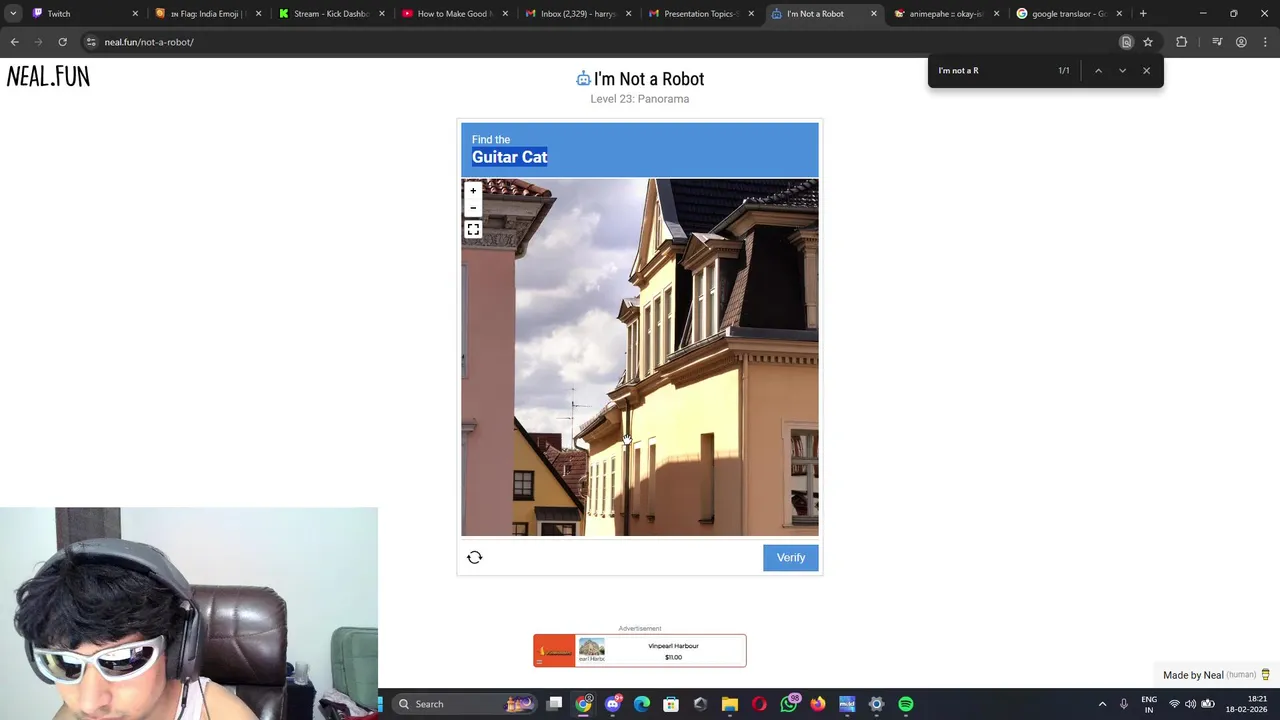Screen dimensions: 1280x720
Task: Close the find bar
Action: click(1146, 71)
